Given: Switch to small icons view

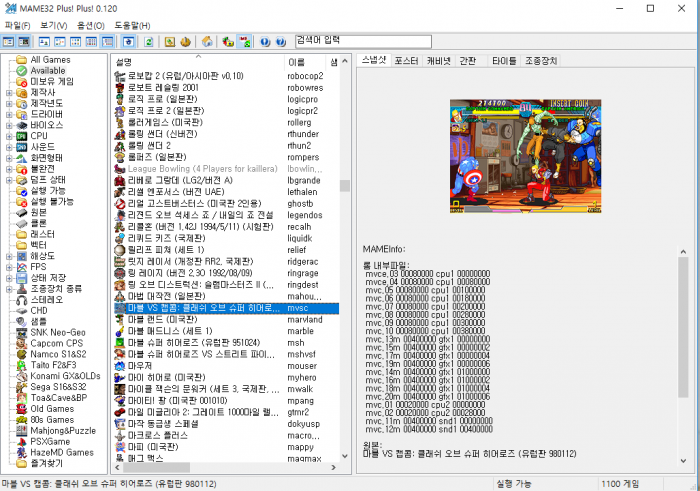Looking at the screenshot, I should (59, 42).
